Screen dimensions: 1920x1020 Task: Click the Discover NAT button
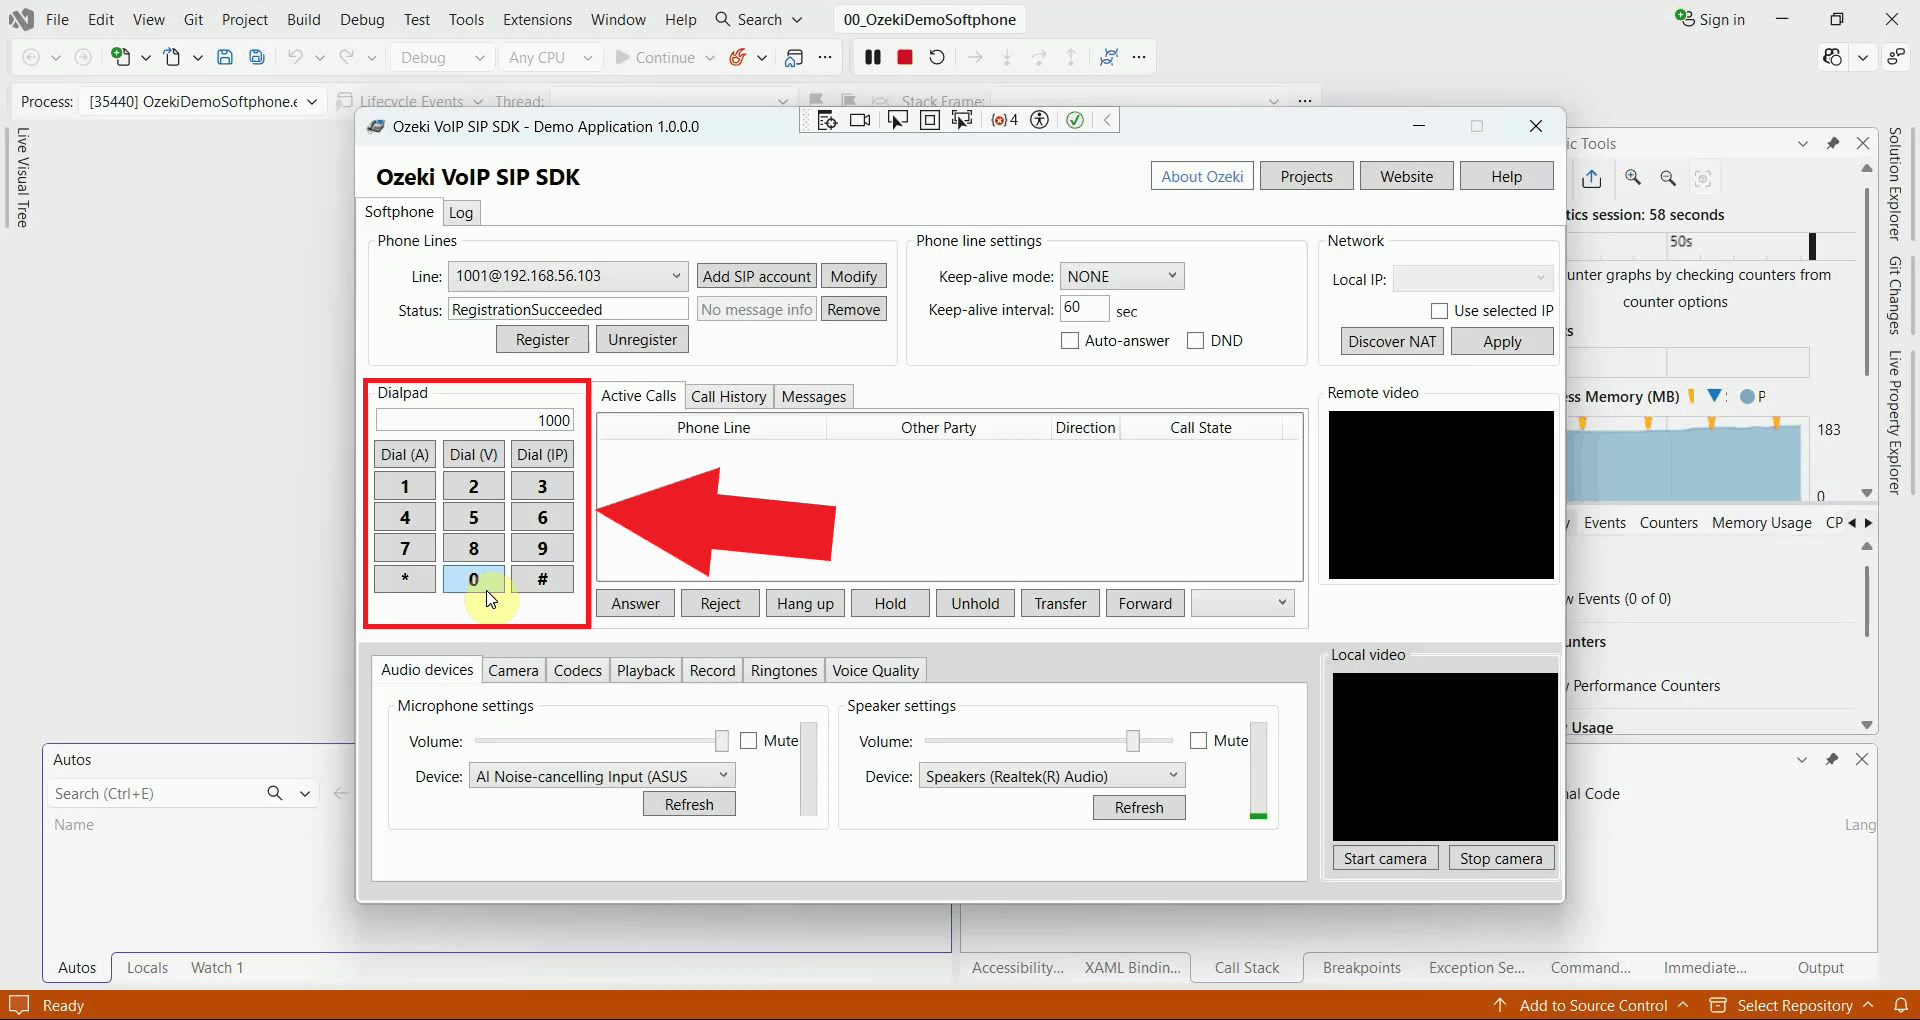(1392, 341)
